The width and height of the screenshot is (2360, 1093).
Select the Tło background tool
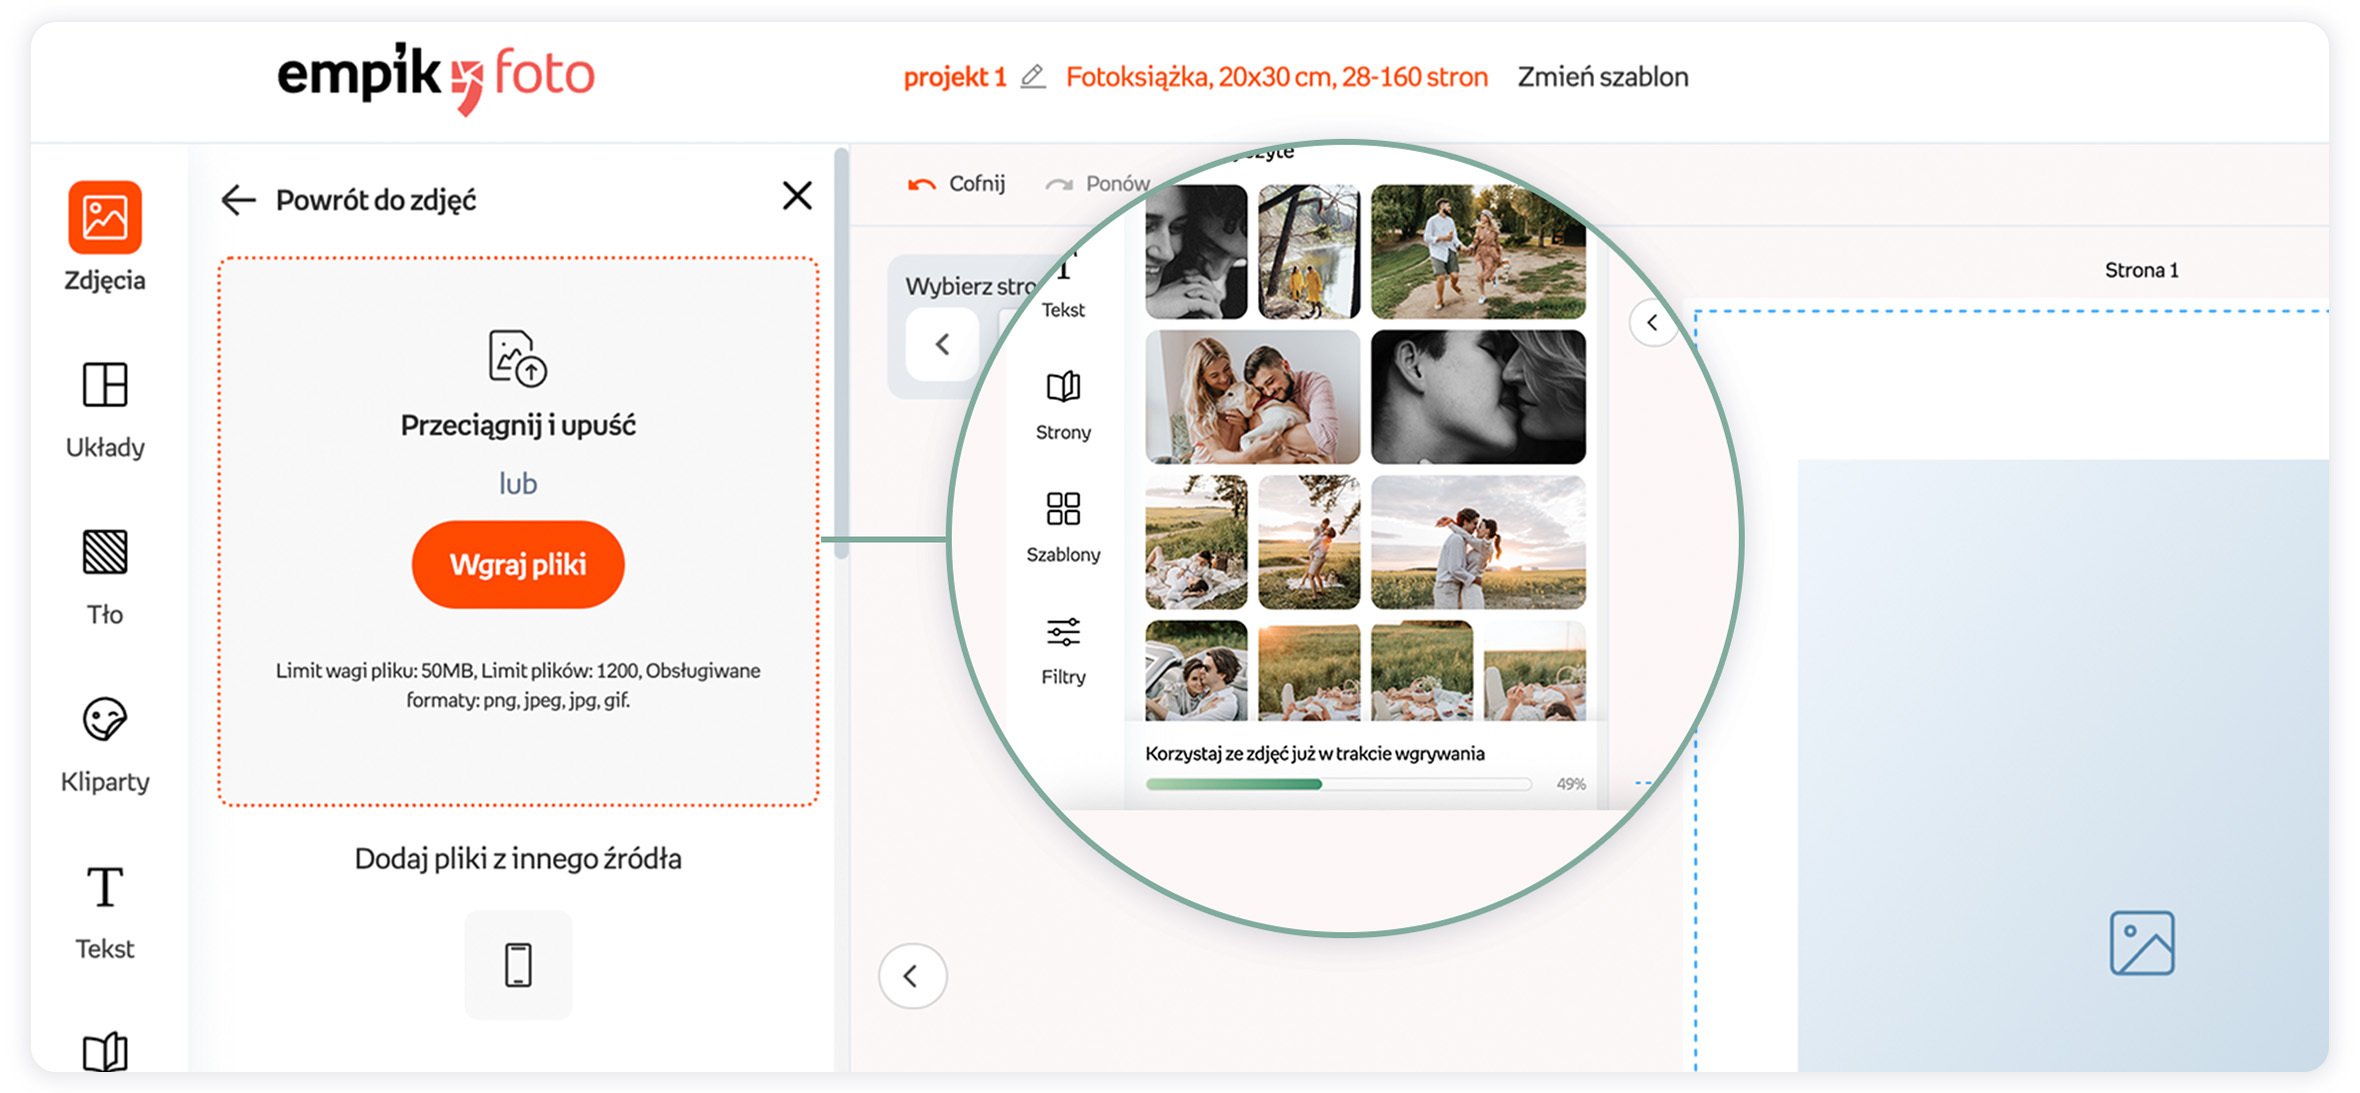(105, 553)
